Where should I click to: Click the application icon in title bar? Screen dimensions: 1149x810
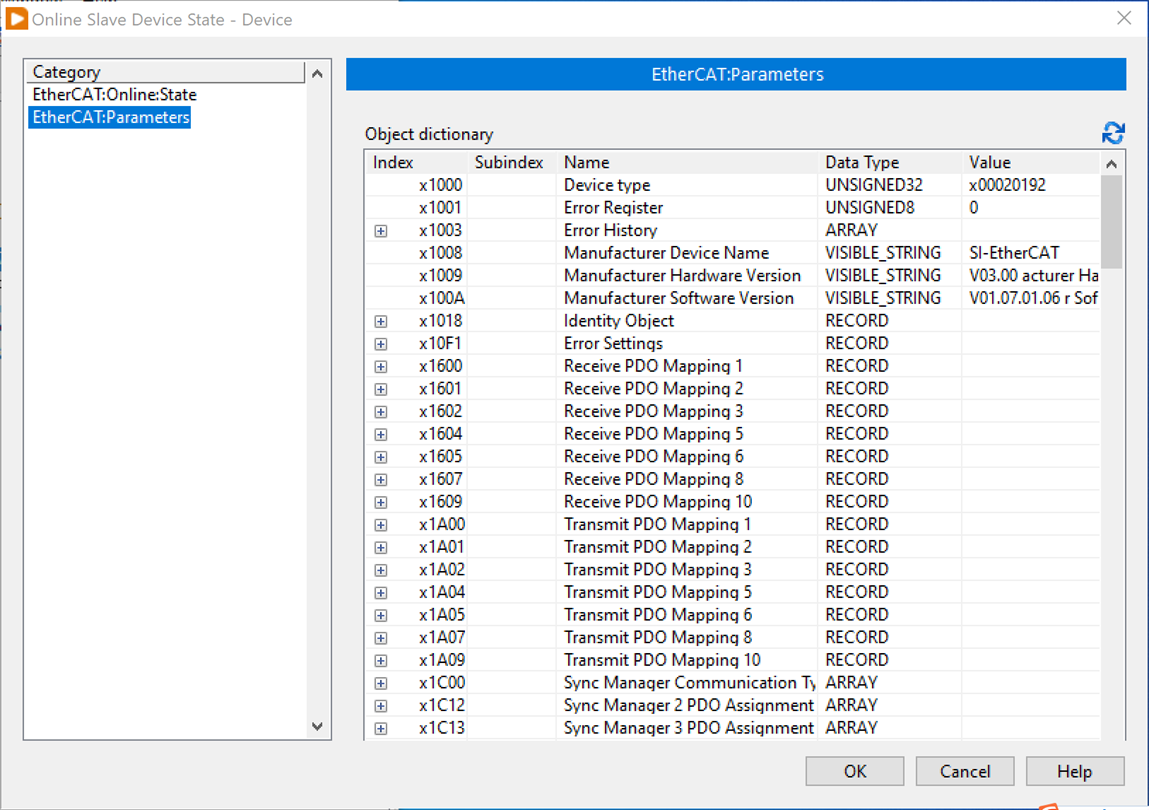point(16,19)
